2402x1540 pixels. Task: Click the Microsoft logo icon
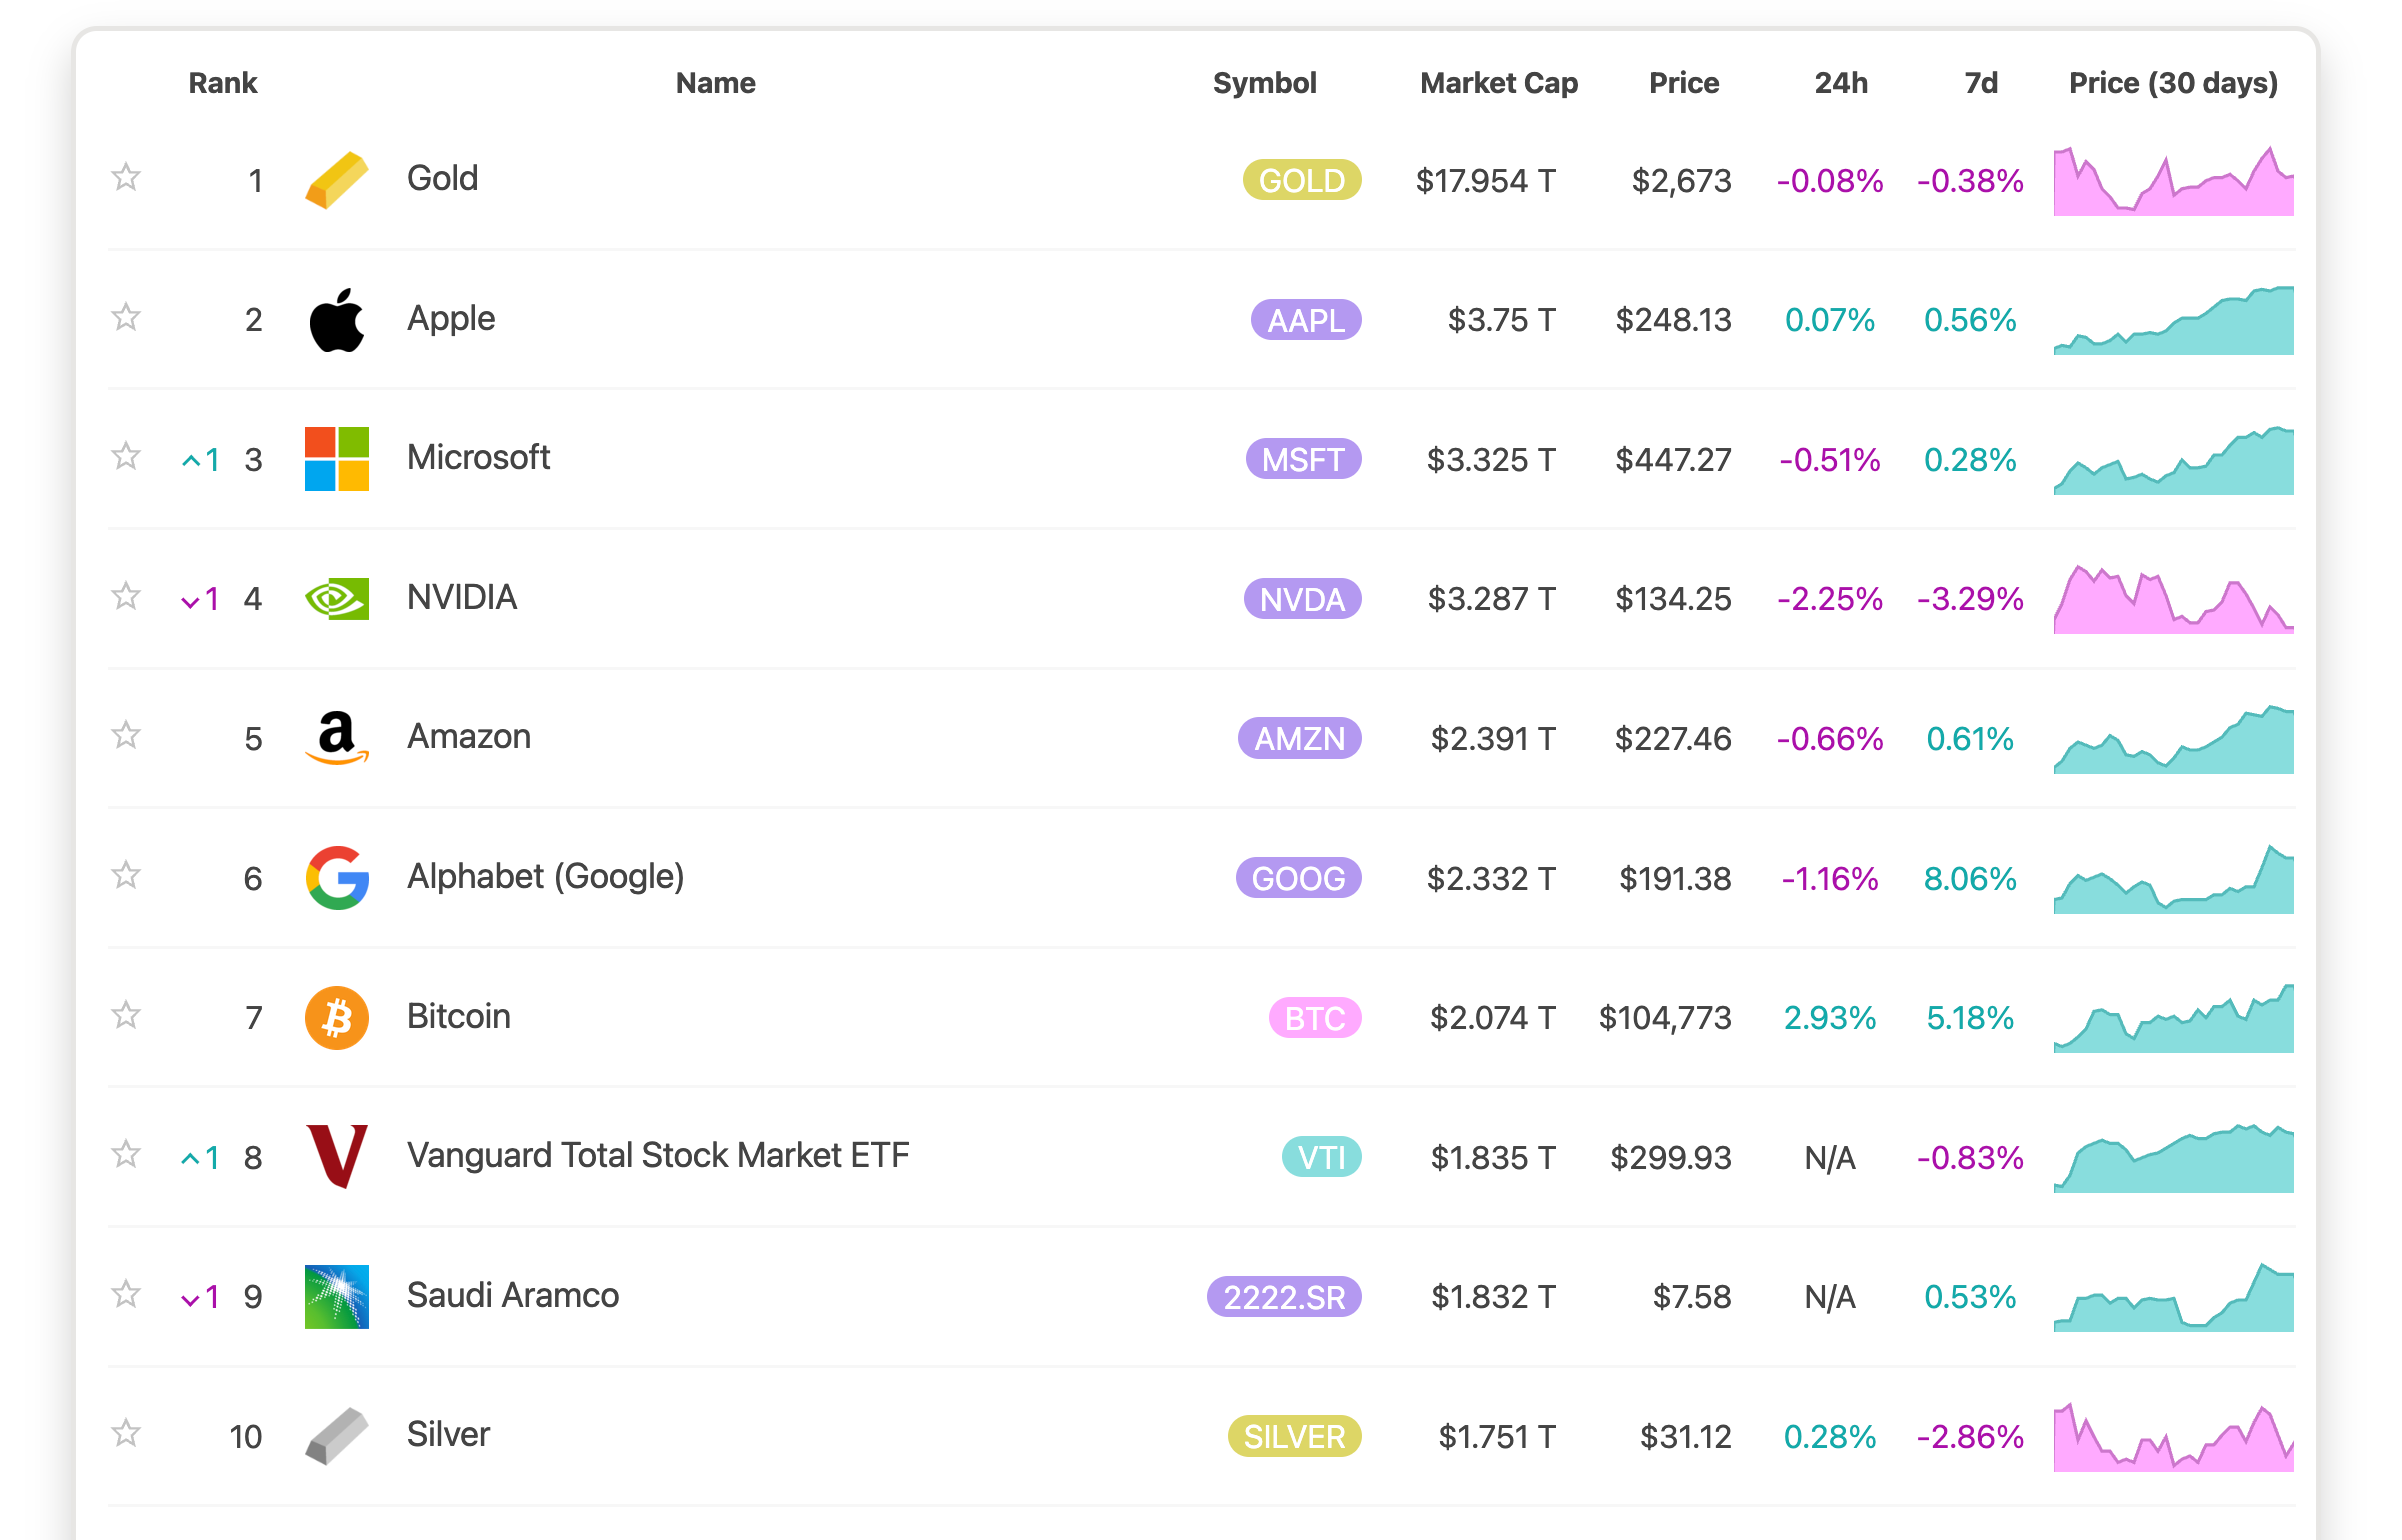click(337, 459)
